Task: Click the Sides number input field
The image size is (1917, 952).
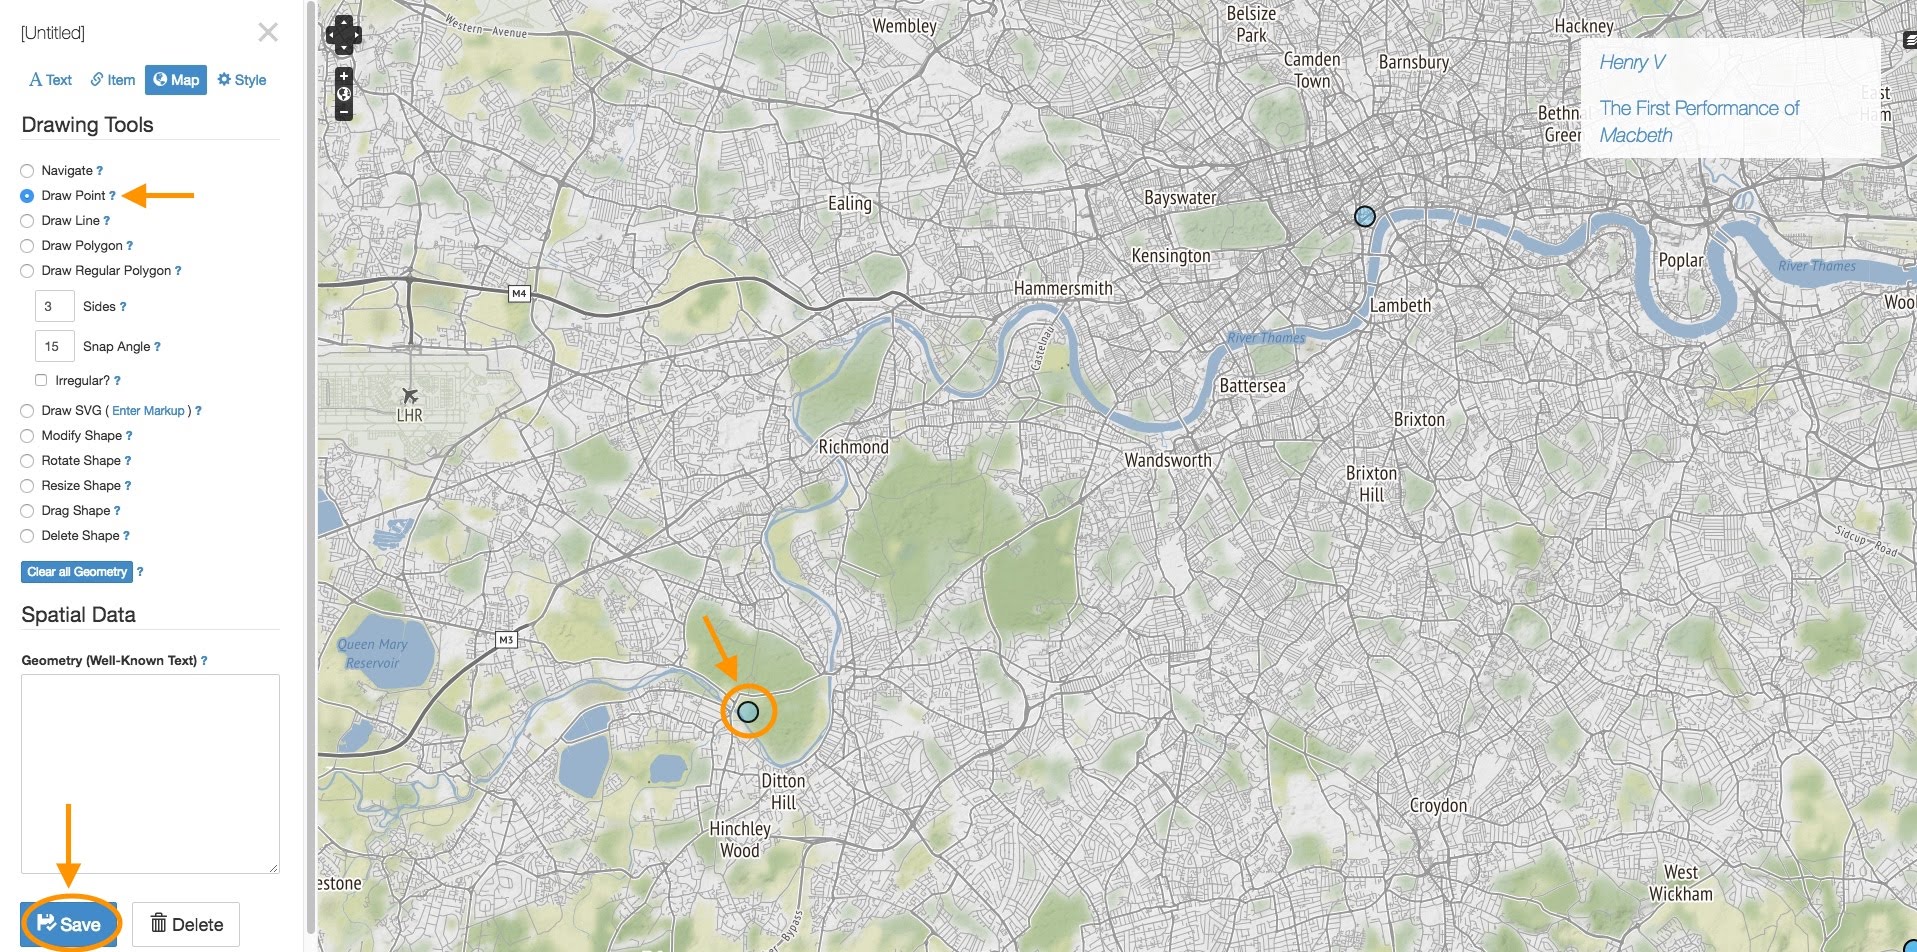Action: tap(55, 306)
